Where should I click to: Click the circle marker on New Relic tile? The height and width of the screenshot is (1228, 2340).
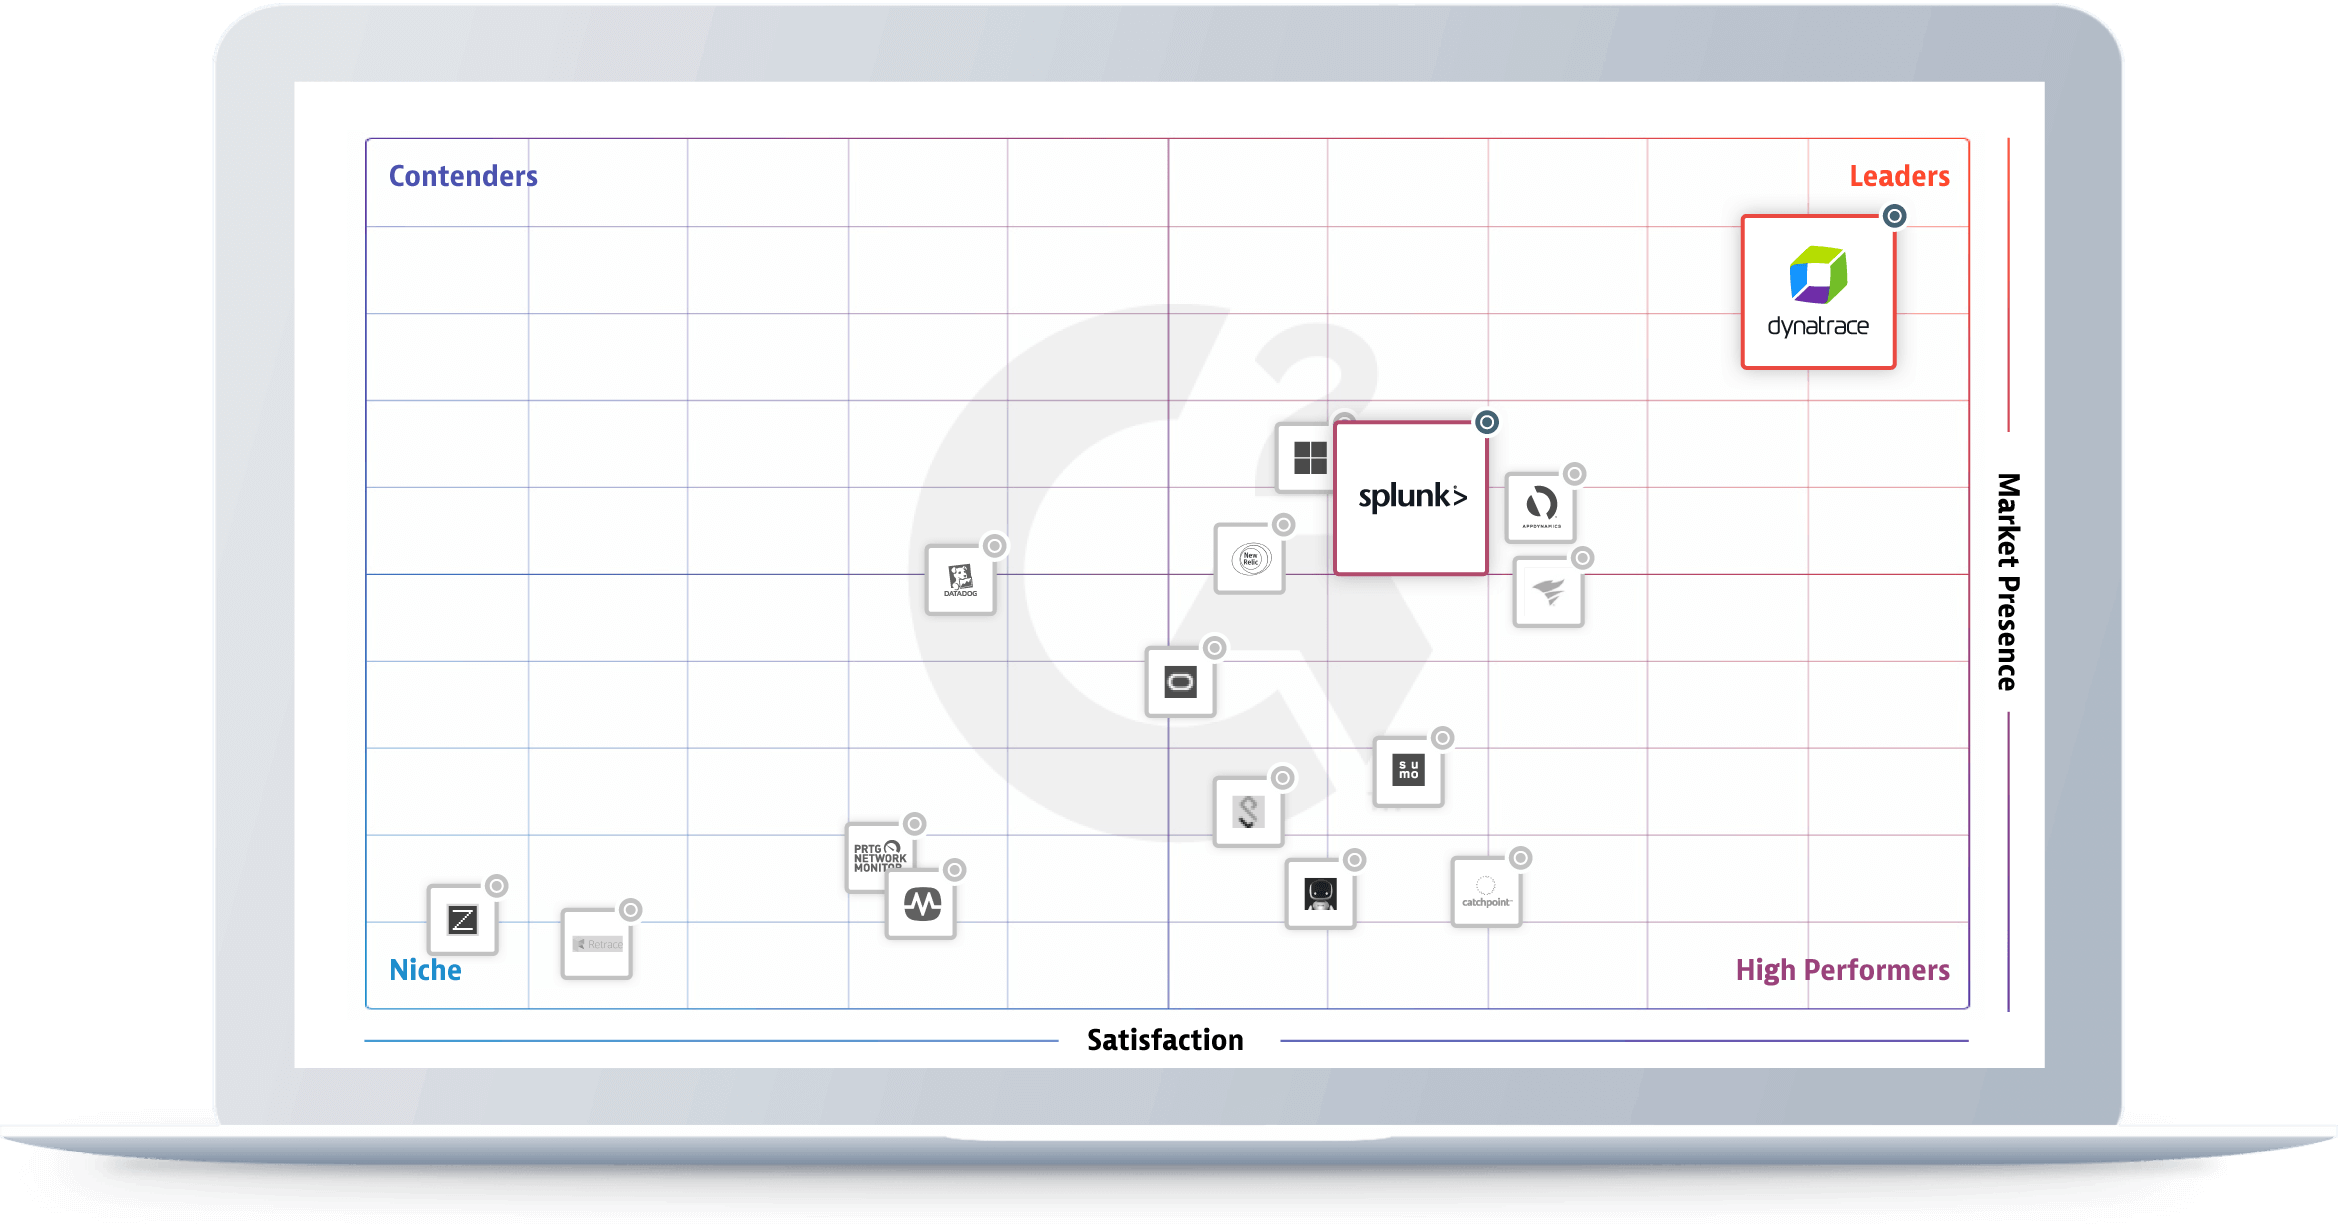1284,525
